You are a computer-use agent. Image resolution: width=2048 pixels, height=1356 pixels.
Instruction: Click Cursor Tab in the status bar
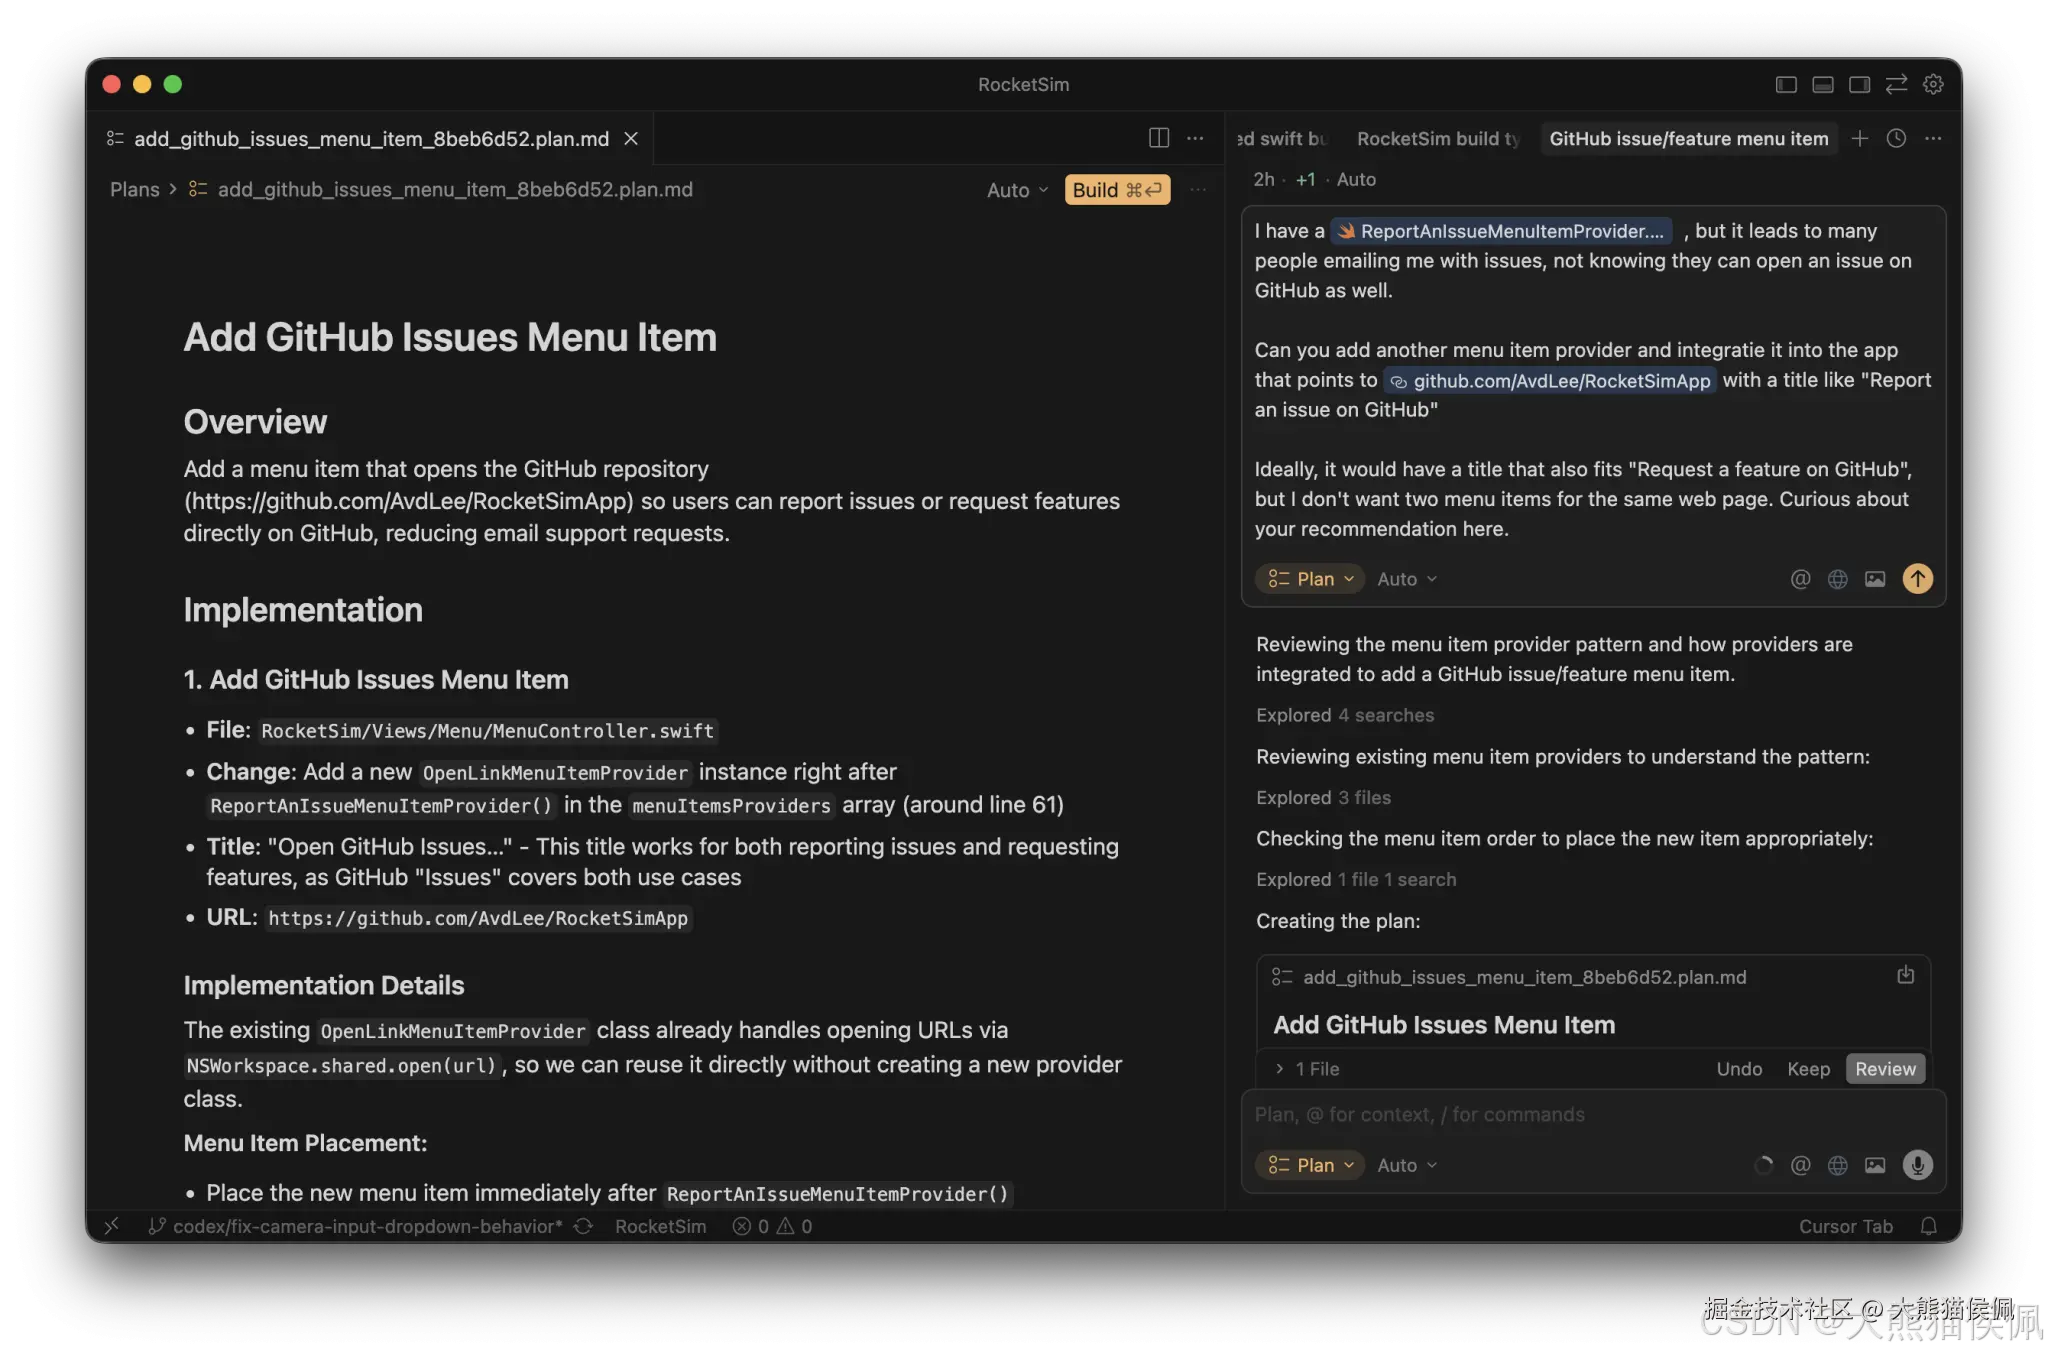1846,1226
